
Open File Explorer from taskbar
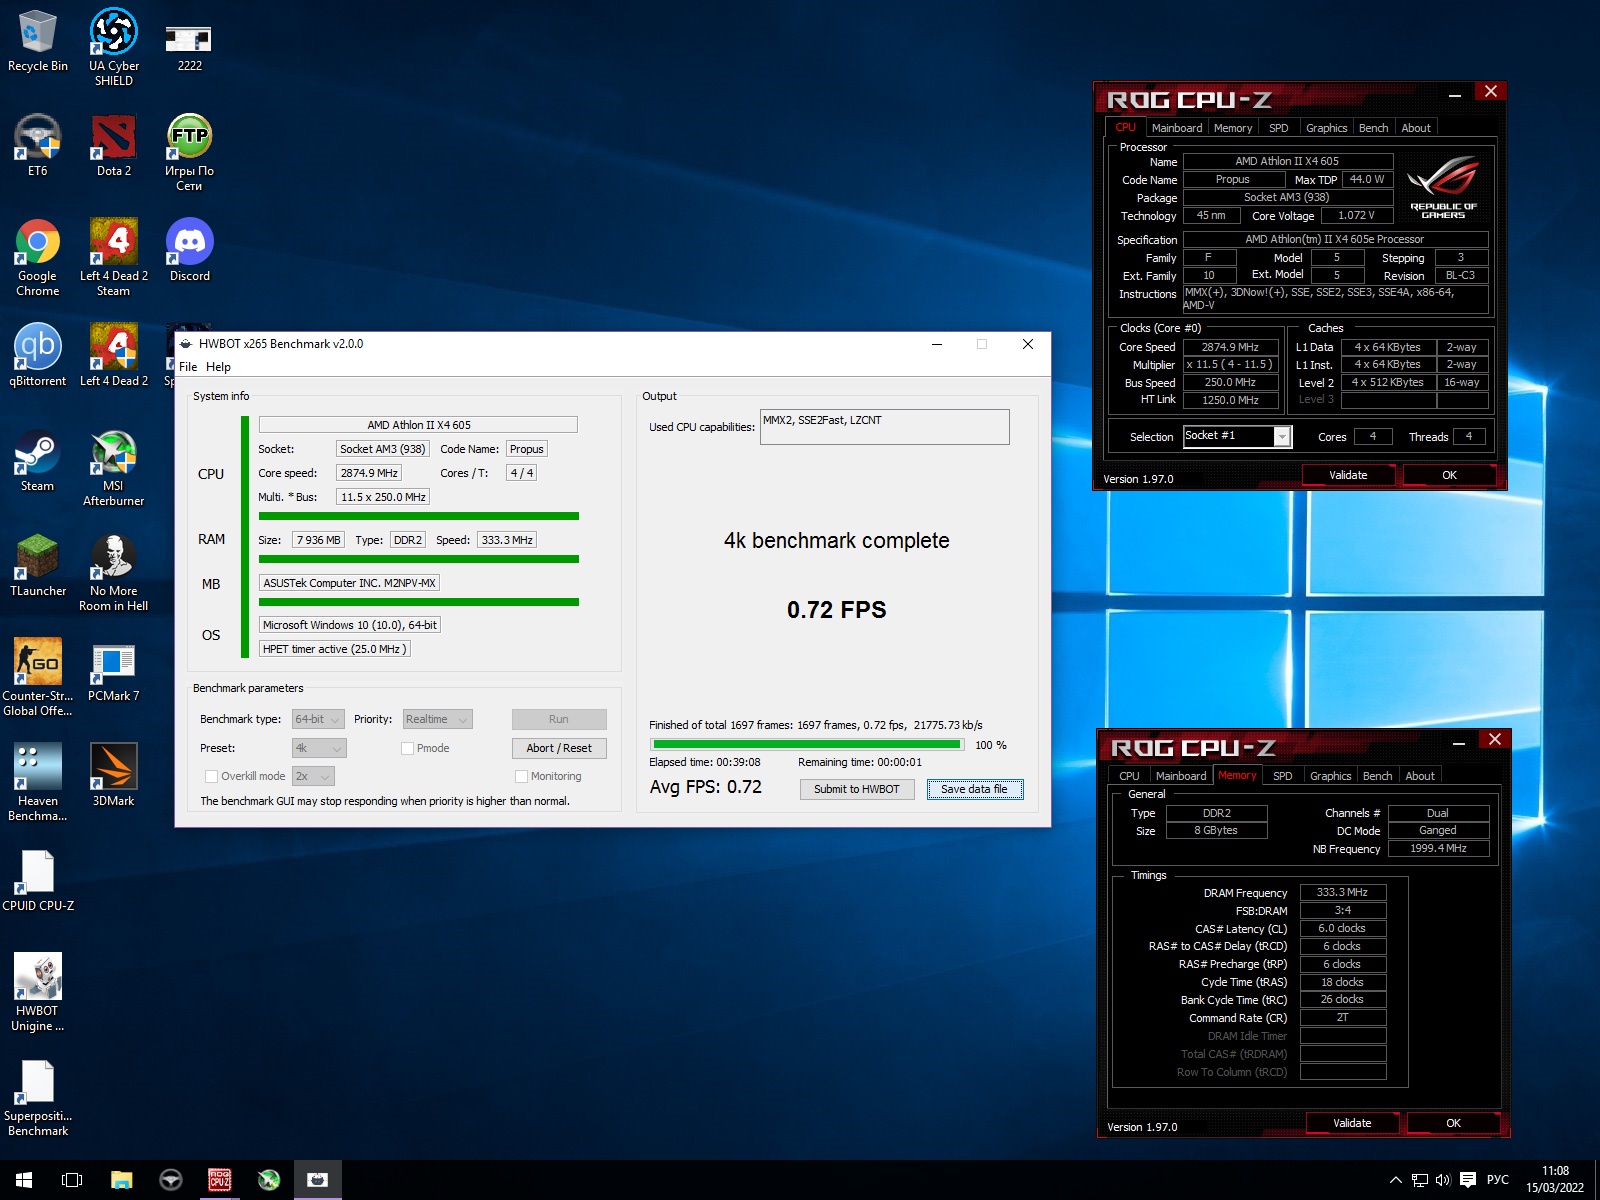click(121, 1180)
